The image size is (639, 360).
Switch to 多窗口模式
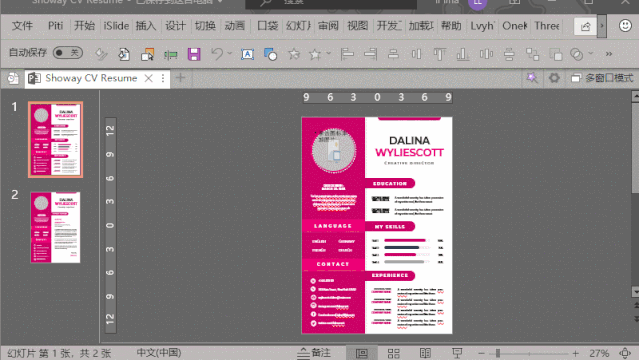[x=602, y=77]
